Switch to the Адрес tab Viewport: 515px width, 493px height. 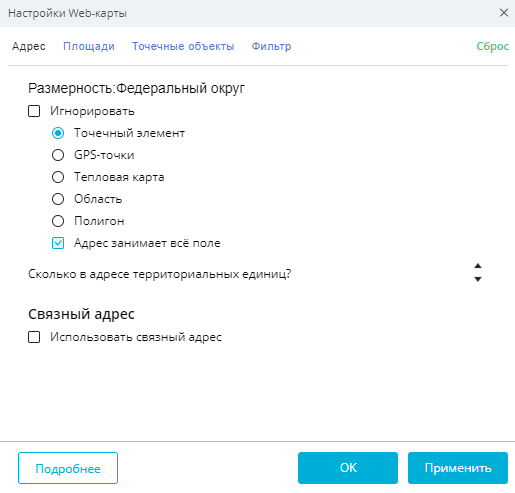[29, 46]
